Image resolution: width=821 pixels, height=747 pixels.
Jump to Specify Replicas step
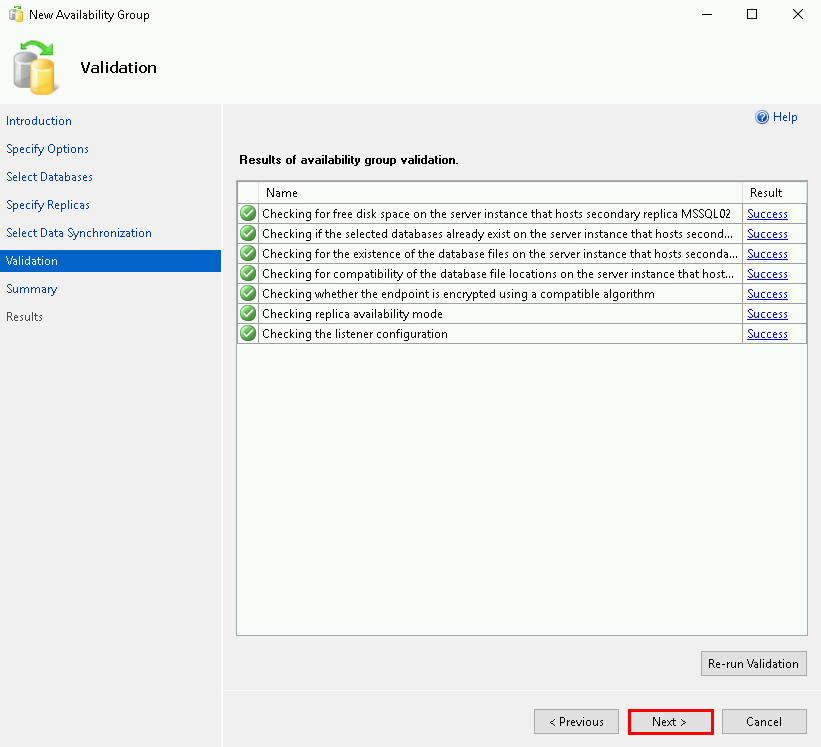(48, 205)
